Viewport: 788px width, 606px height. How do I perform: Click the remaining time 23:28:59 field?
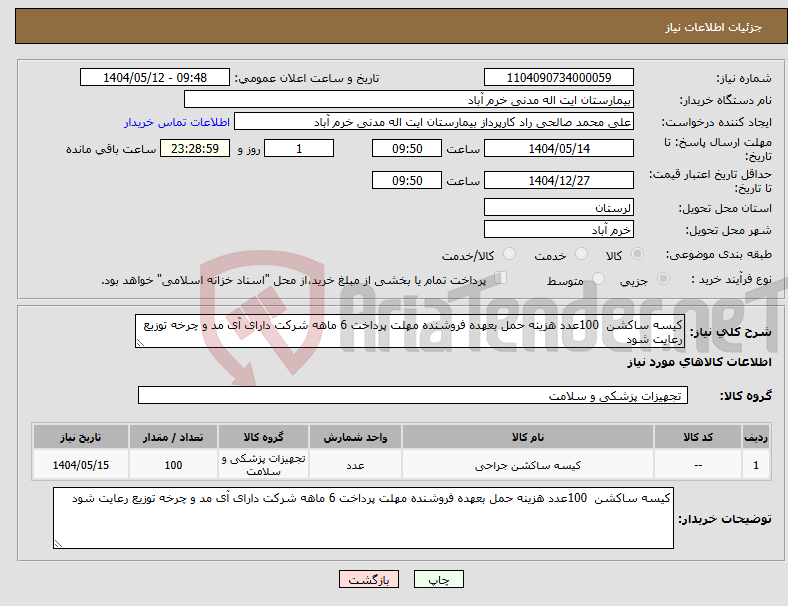194,148
